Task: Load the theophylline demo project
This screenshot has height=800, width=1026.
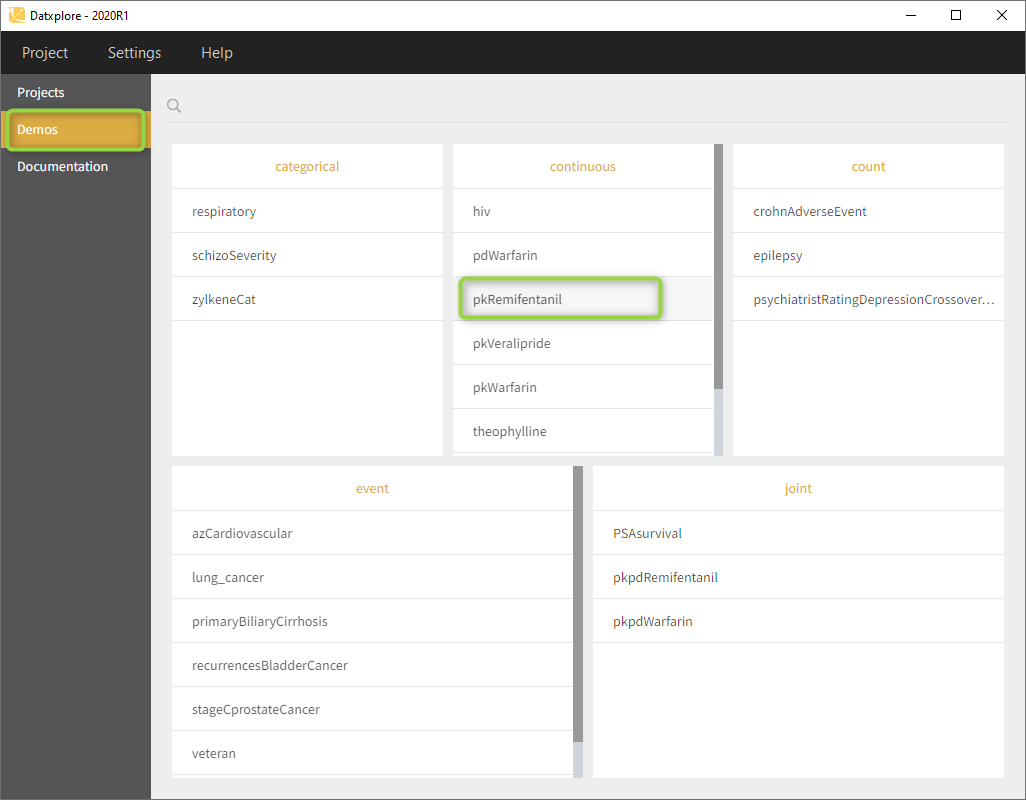Action: tap(510, 432)
